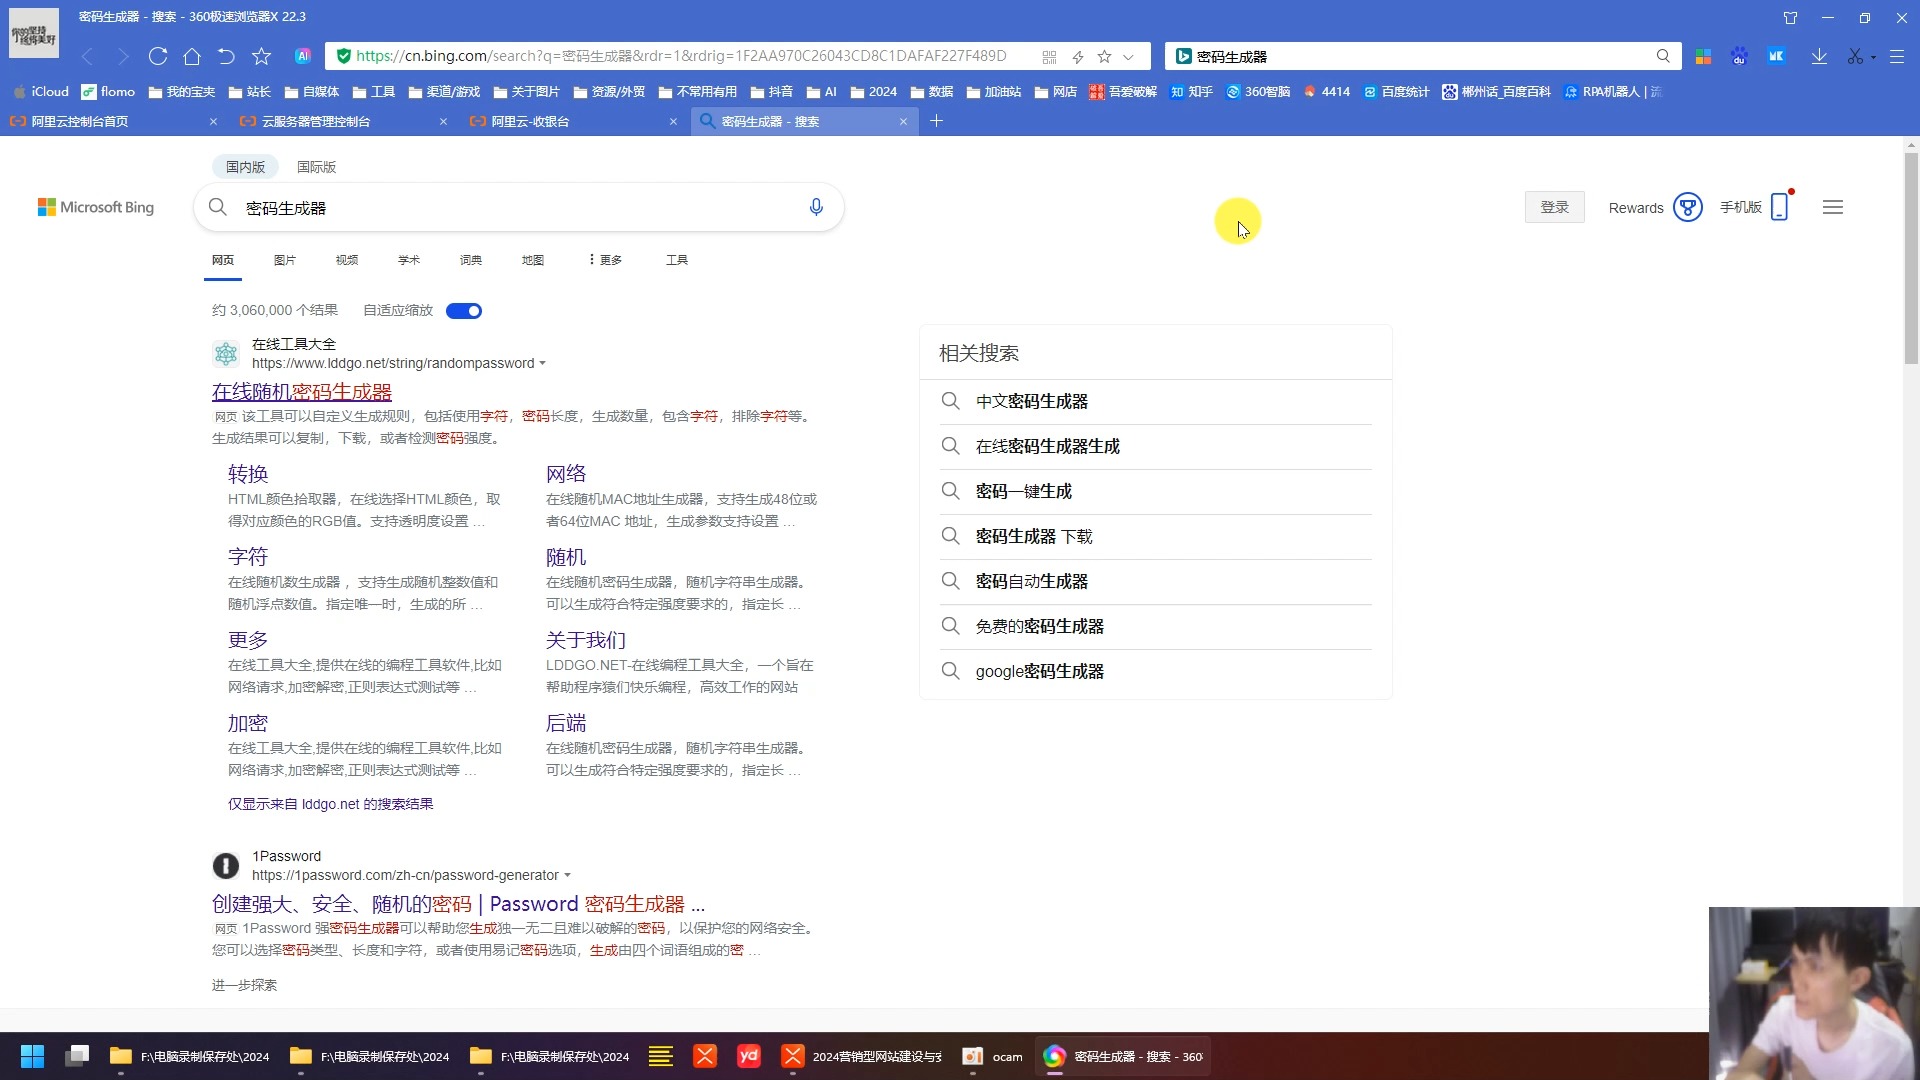
Task: Expand the address bar dropdown chevron
Action: click(1128, 57)
